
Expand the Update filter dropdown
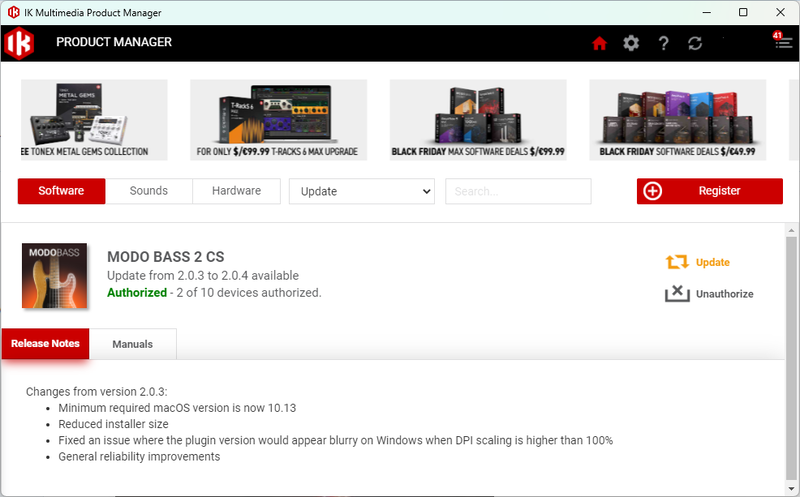tap(362, 191)
